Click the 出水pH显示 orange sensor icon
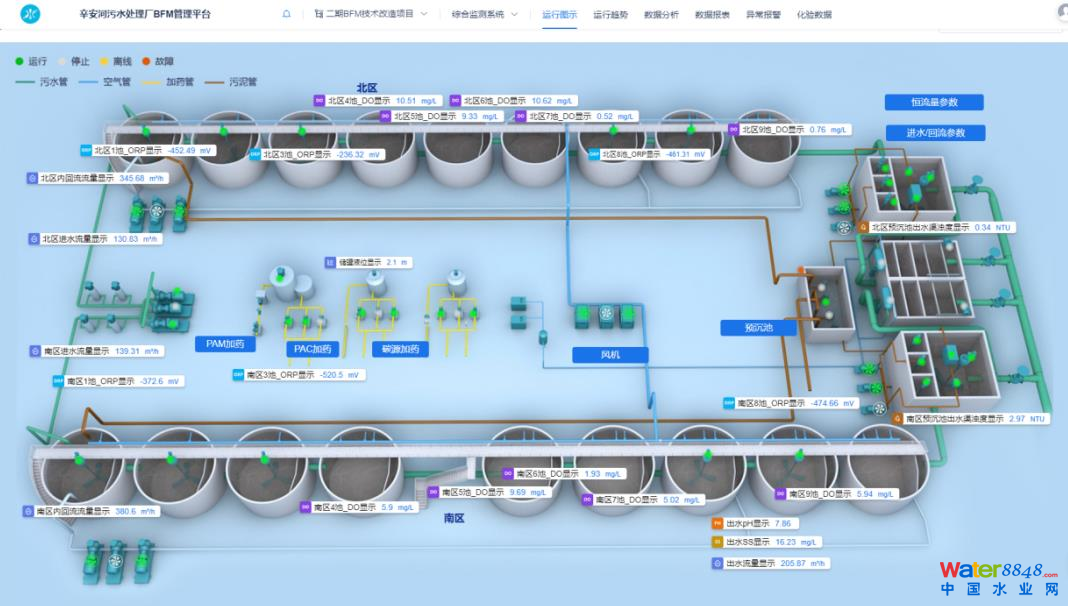 coord(717,523)
